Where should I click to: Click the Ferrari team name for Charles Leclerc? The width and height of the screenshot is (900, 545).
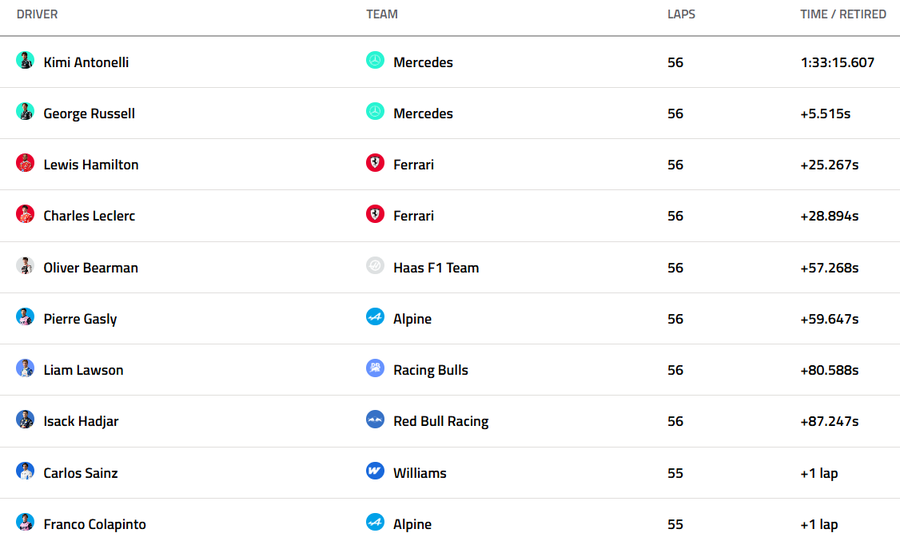coord(413,216)
